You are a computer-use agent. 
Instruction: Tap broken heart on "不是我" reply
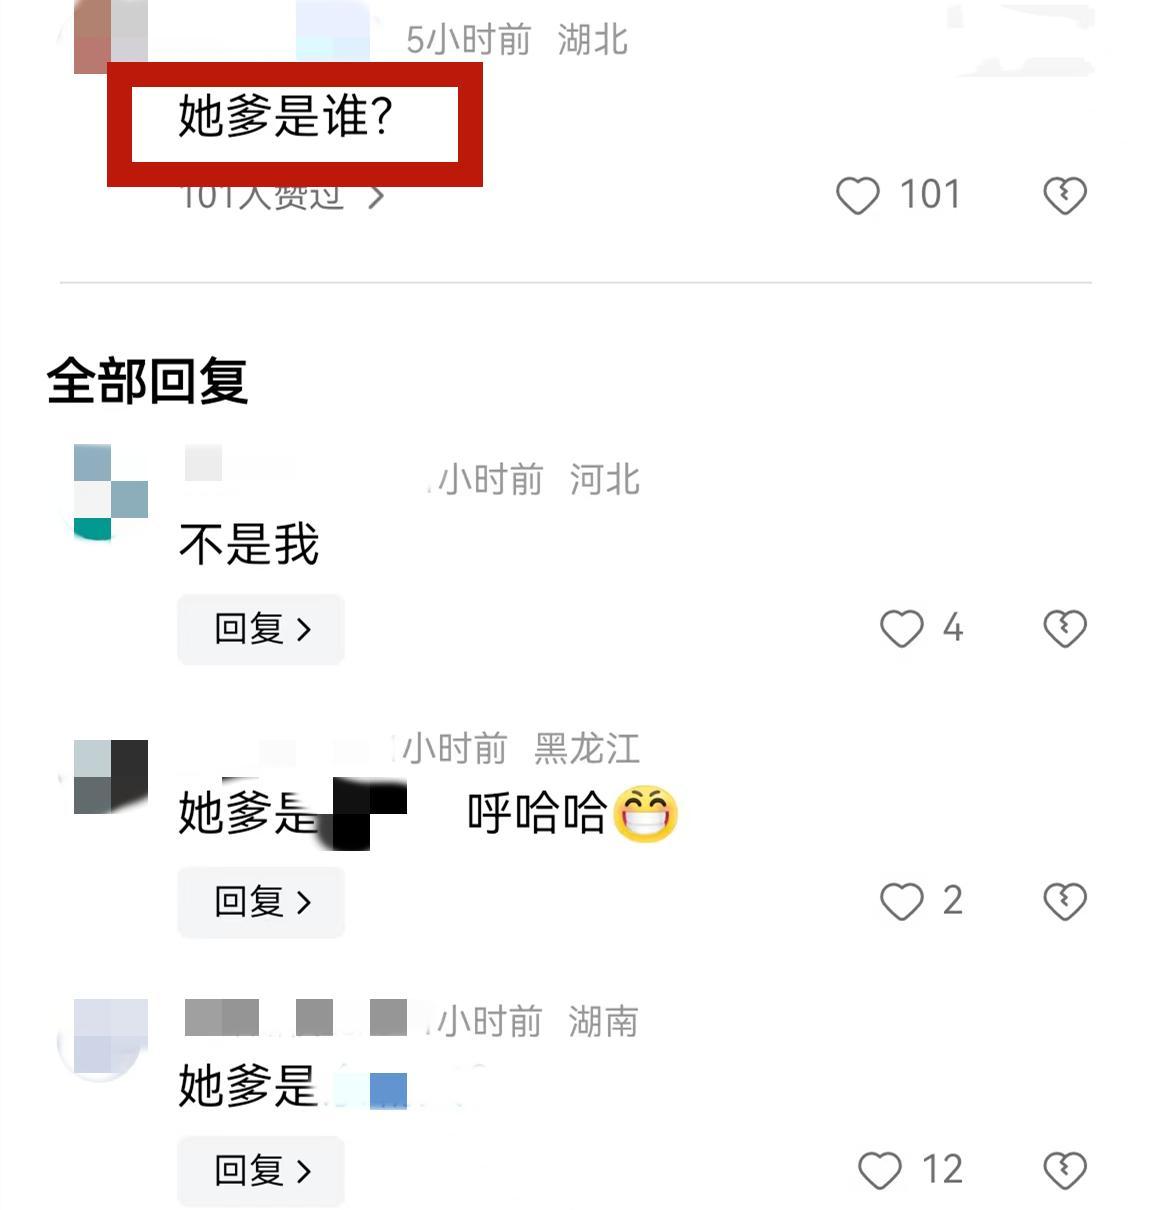(x=1065, y=629)
